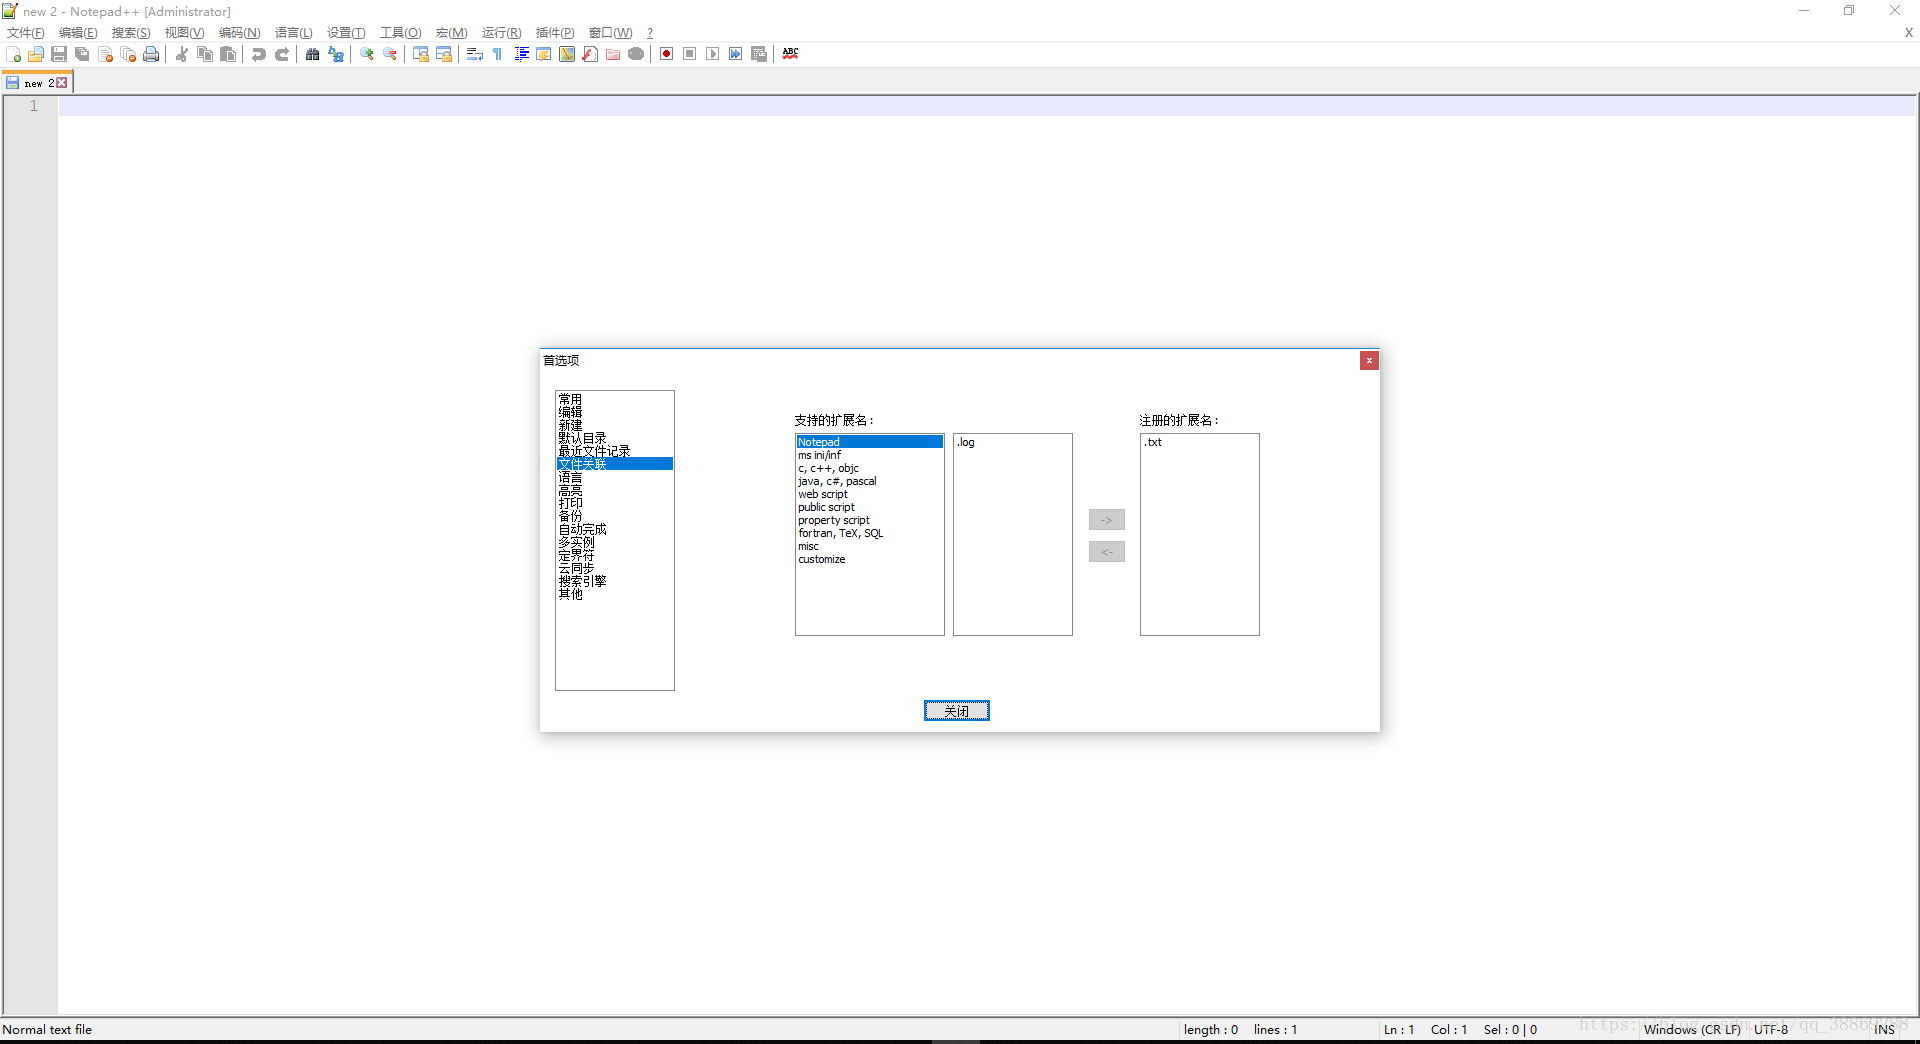Click the Save All toolbar icon
This screenshot has height=1044, width=1920.
pos(82,54)
